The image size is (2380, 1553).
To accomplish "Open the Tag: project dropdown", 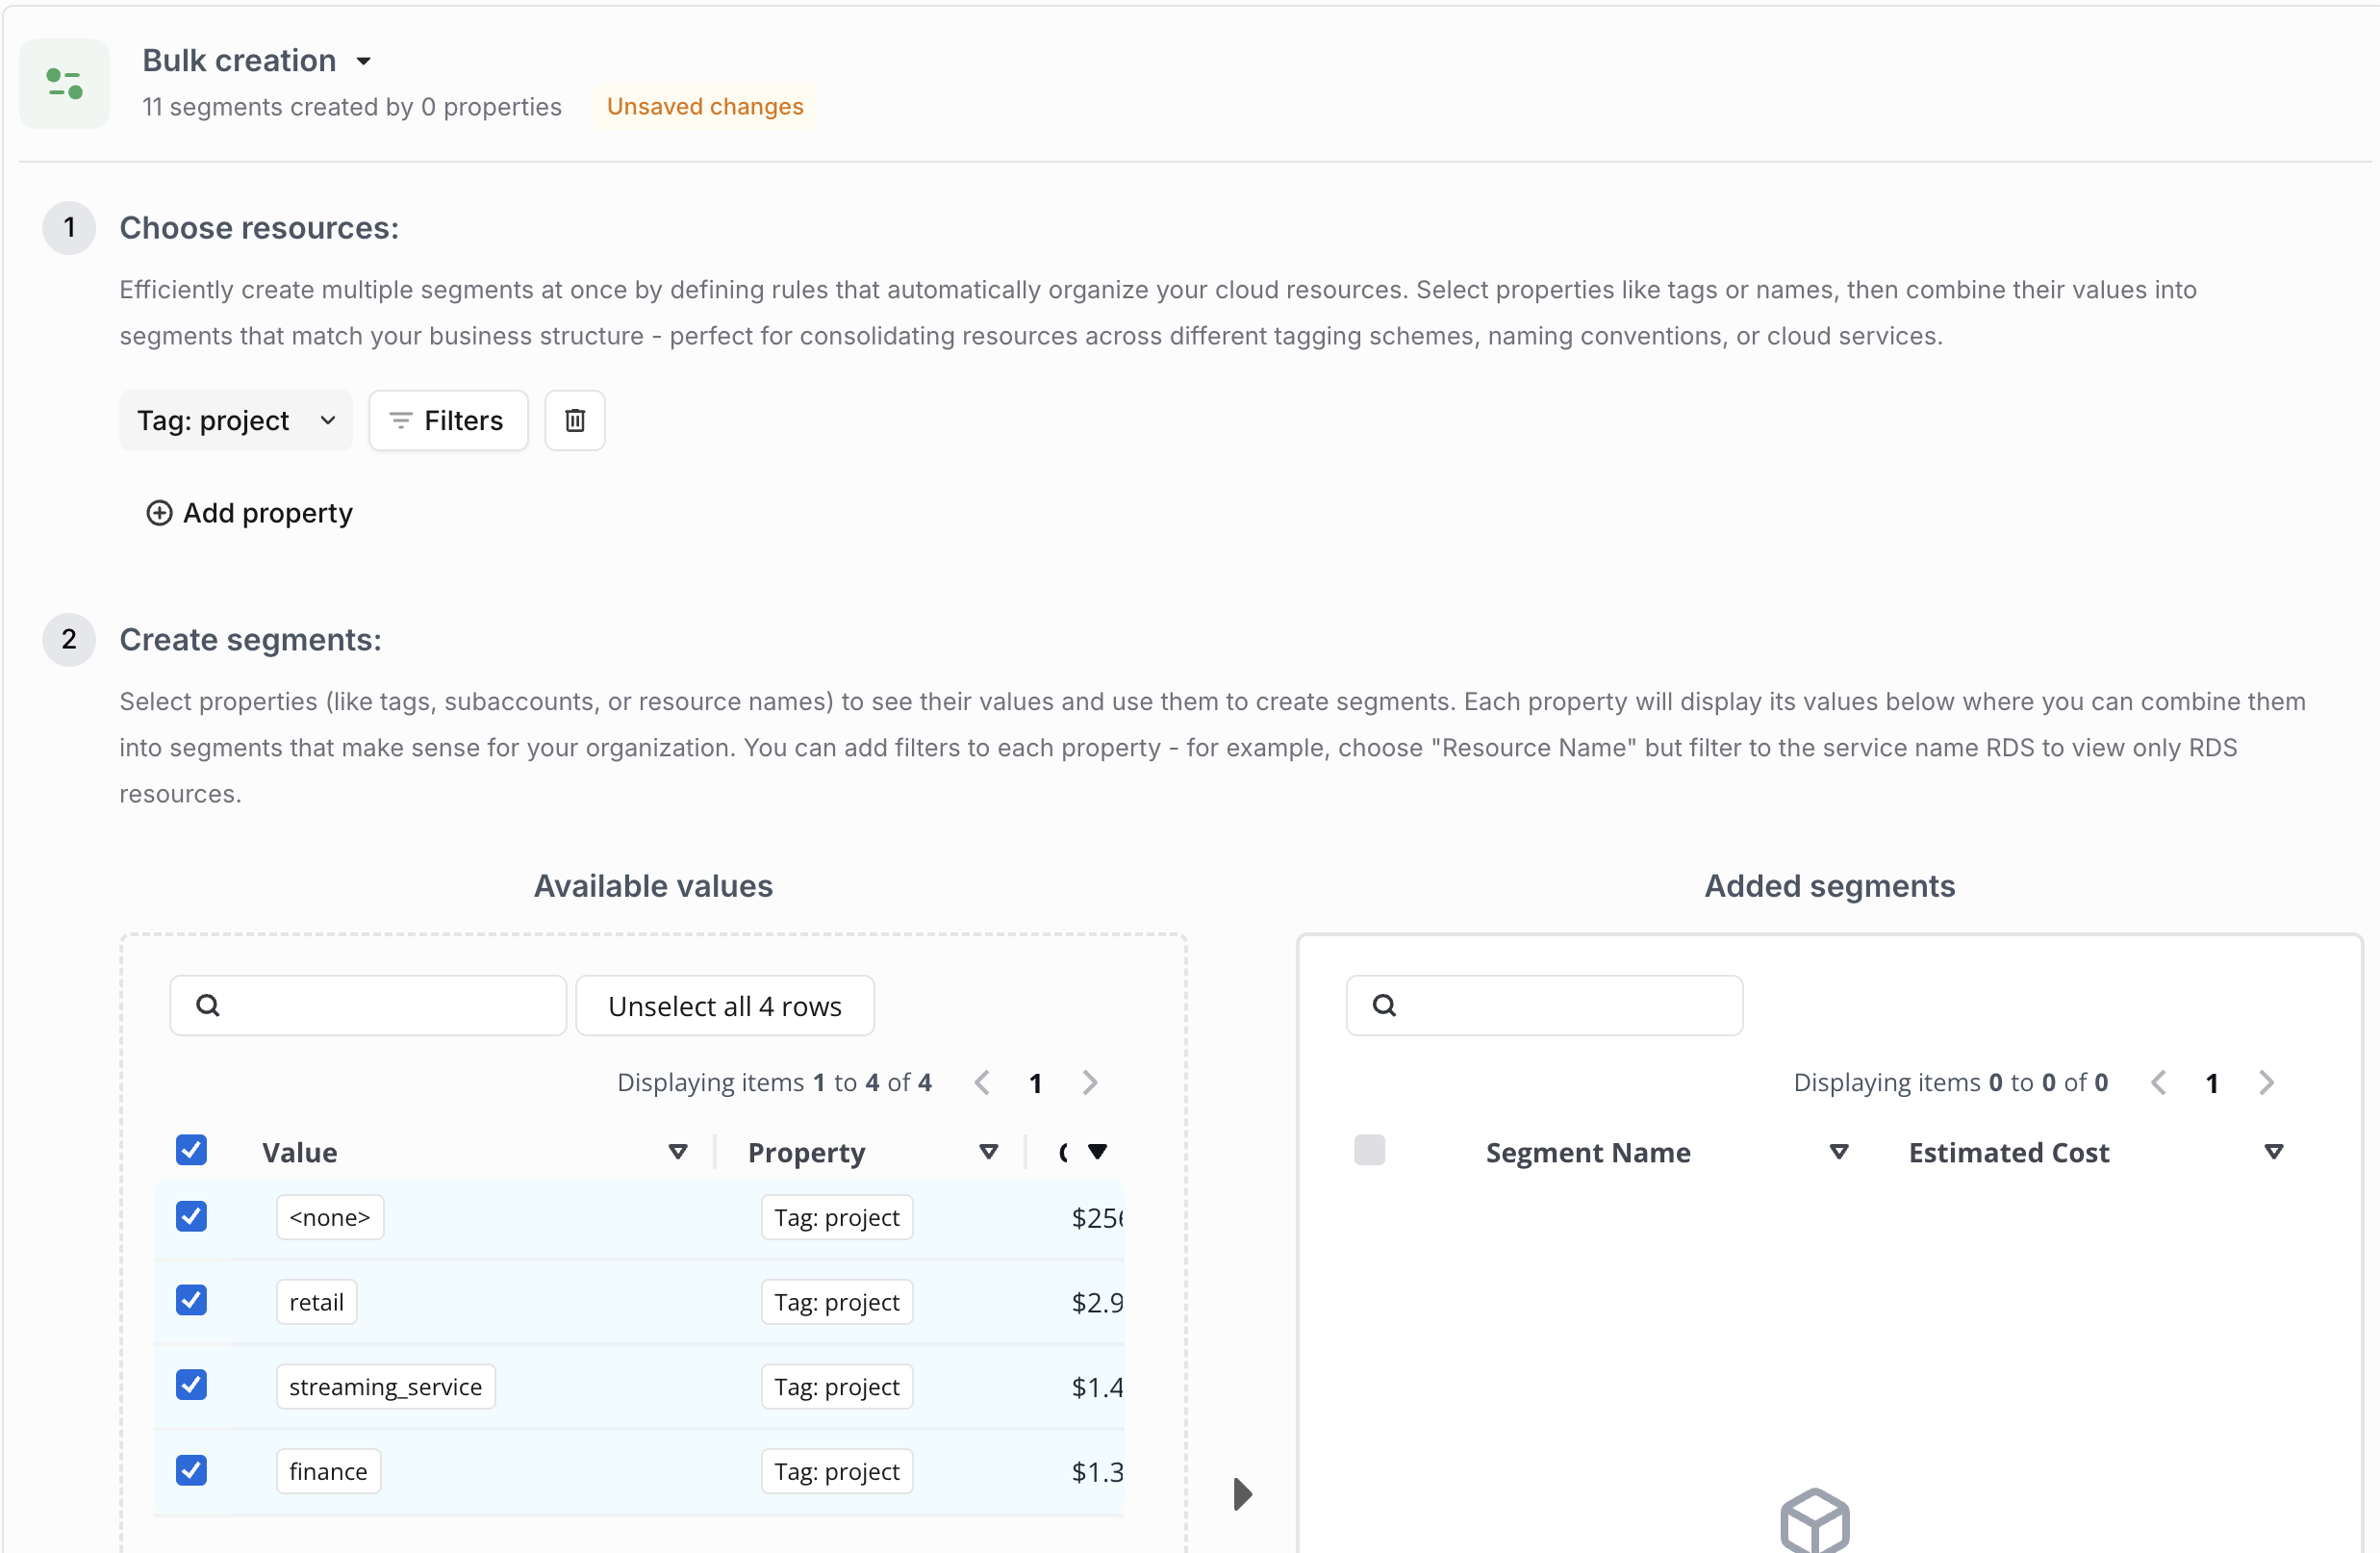I will coord(235,420).
